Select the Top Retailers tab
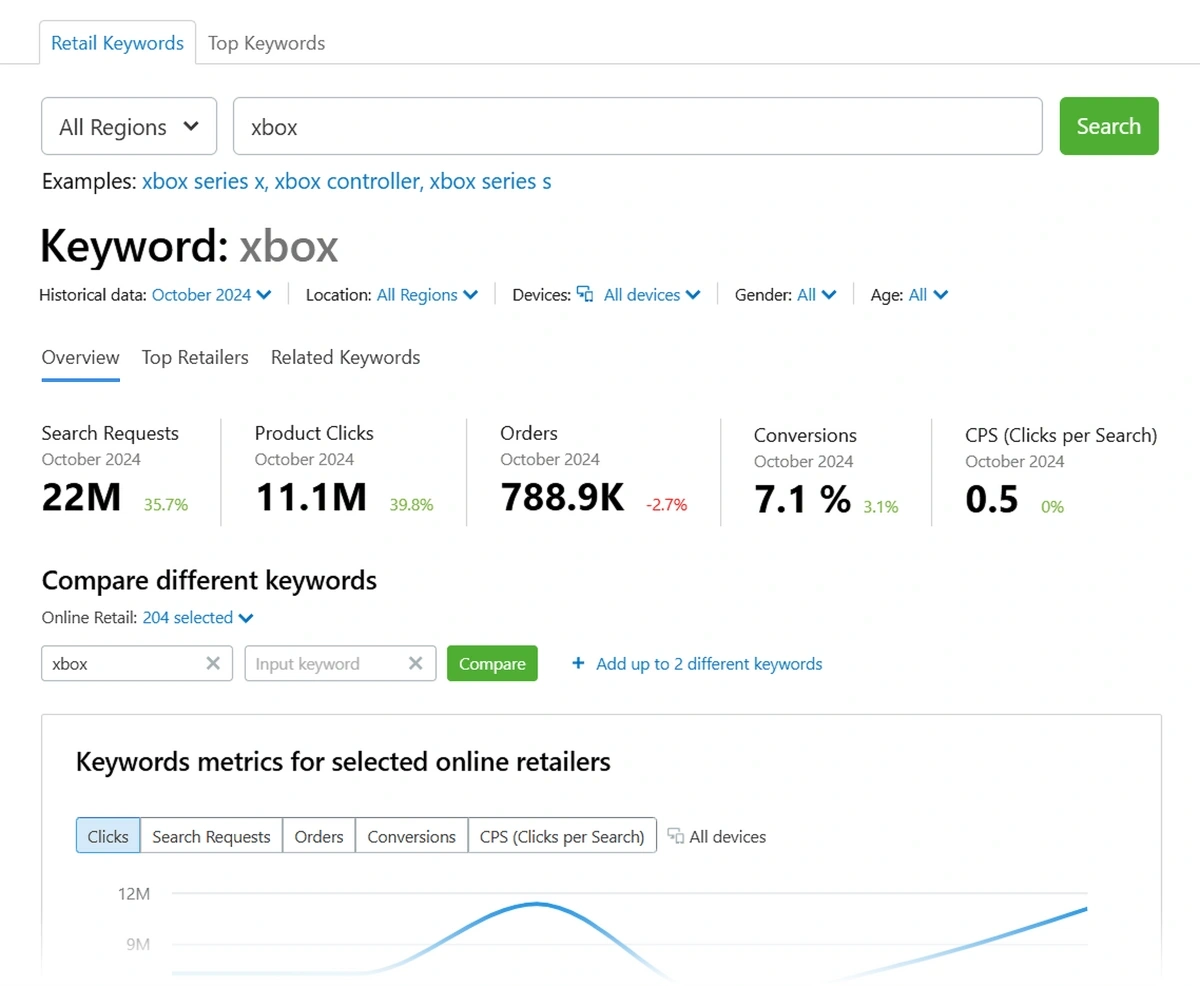 pos(195,358)
